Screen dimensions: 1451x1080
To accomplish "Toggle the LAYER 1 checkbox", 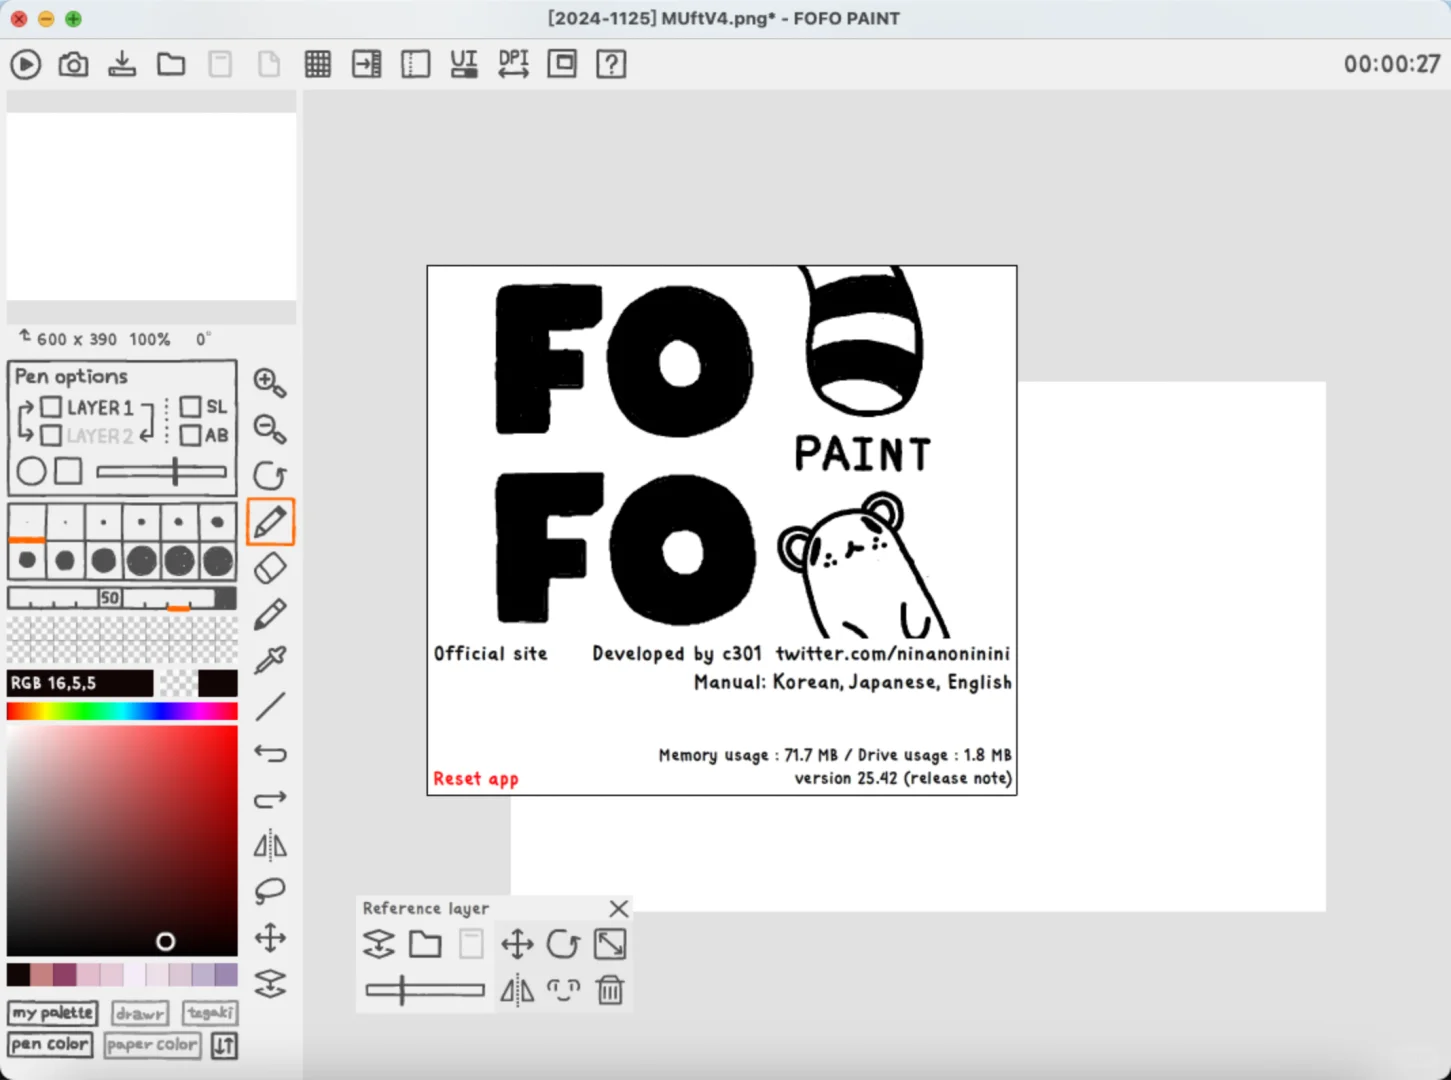I will tap(51, 407).
